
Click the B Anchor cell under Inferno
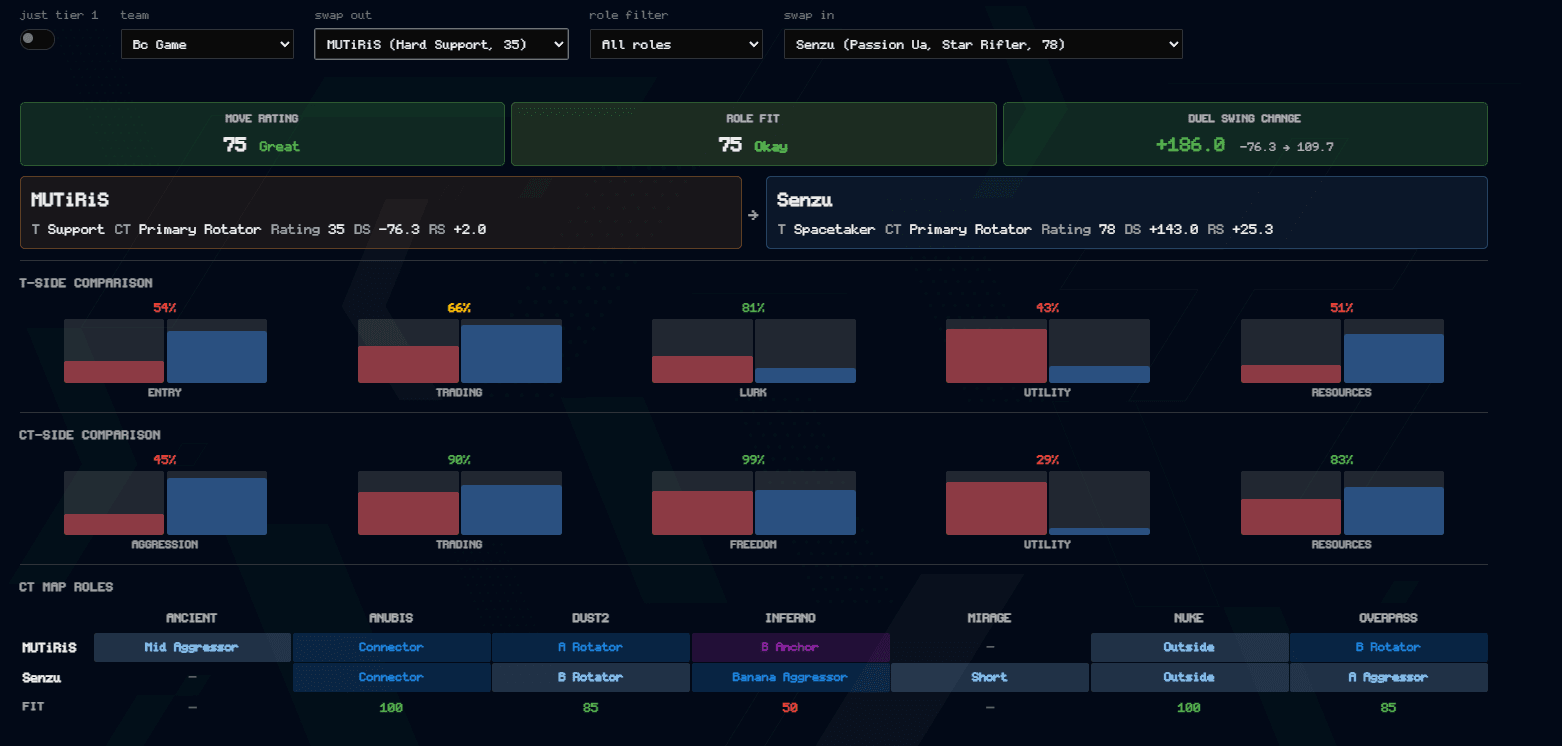point(790,647)
